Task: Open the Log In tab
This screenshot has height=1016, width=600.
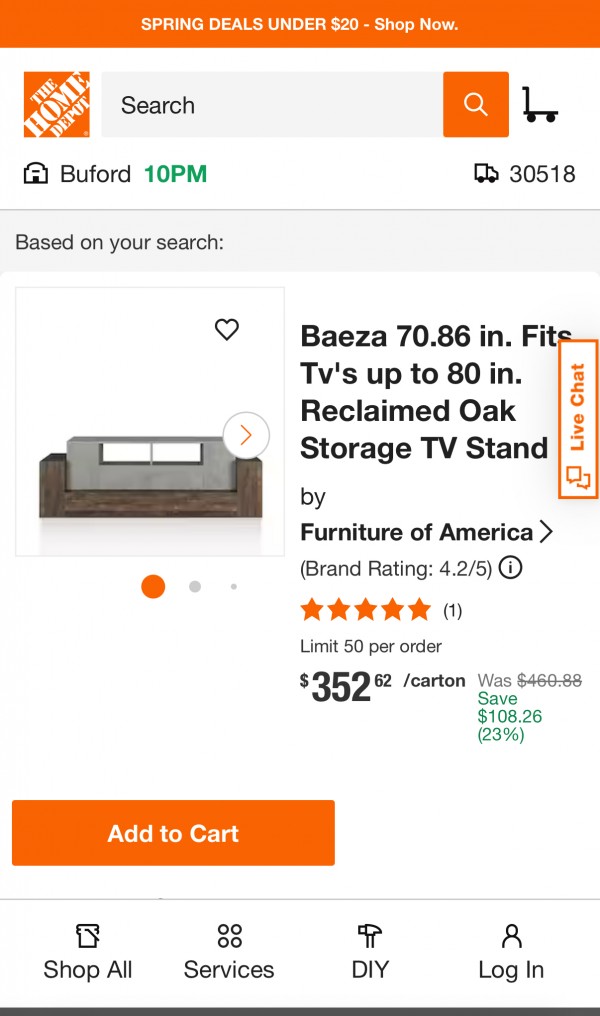Action: [511, 952]
